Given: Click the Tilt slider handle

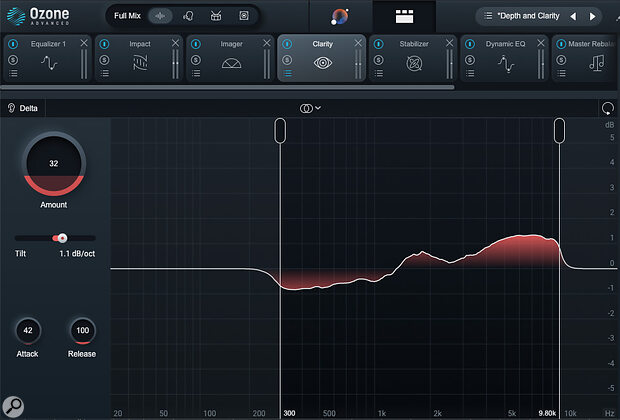Looking at the screenshot, I should pos(61,238).
